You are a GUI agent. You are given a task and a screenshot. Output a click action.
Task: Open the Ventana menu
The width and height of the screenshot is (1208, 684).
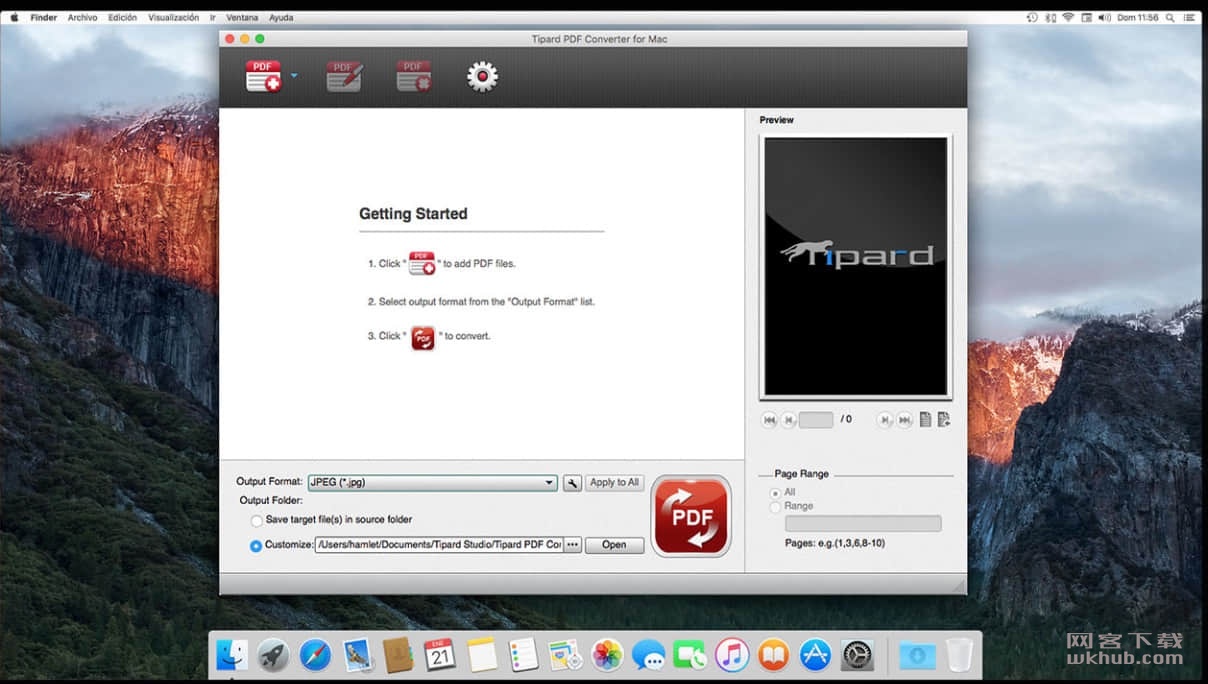coord(242,18)
